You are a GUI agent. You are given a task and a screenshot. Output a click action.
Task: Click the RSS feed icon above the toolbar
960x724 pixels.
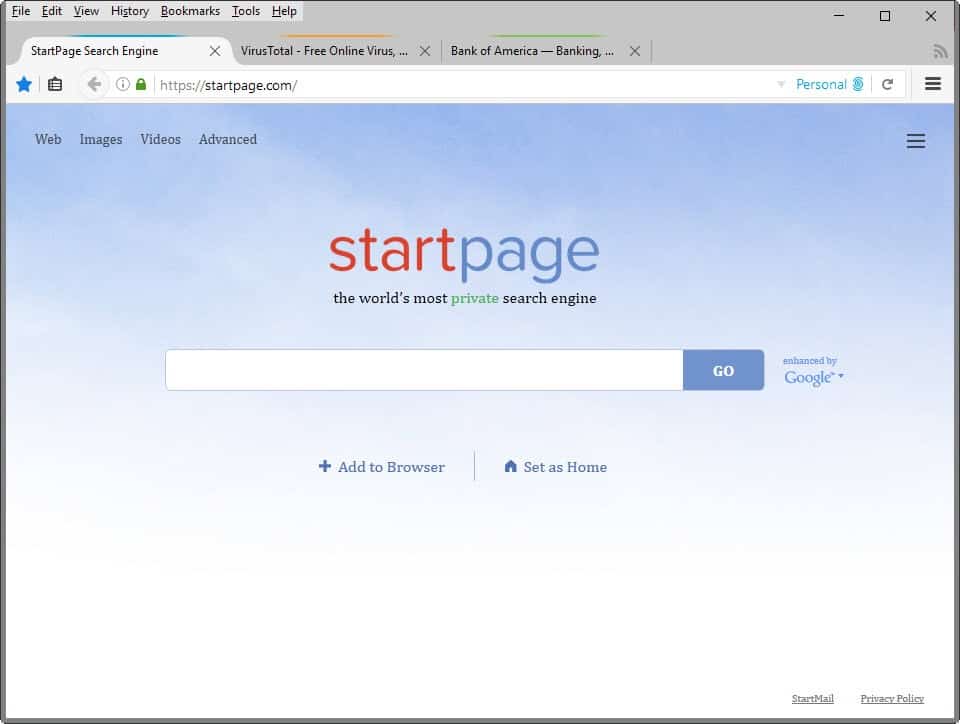pos(940,50)
